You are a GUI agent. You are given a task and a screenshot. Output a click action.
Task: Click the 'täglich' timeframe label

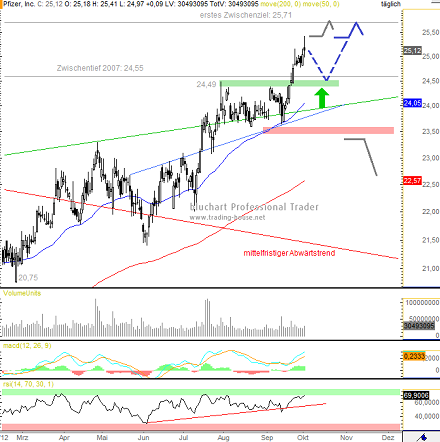(391, 4)
